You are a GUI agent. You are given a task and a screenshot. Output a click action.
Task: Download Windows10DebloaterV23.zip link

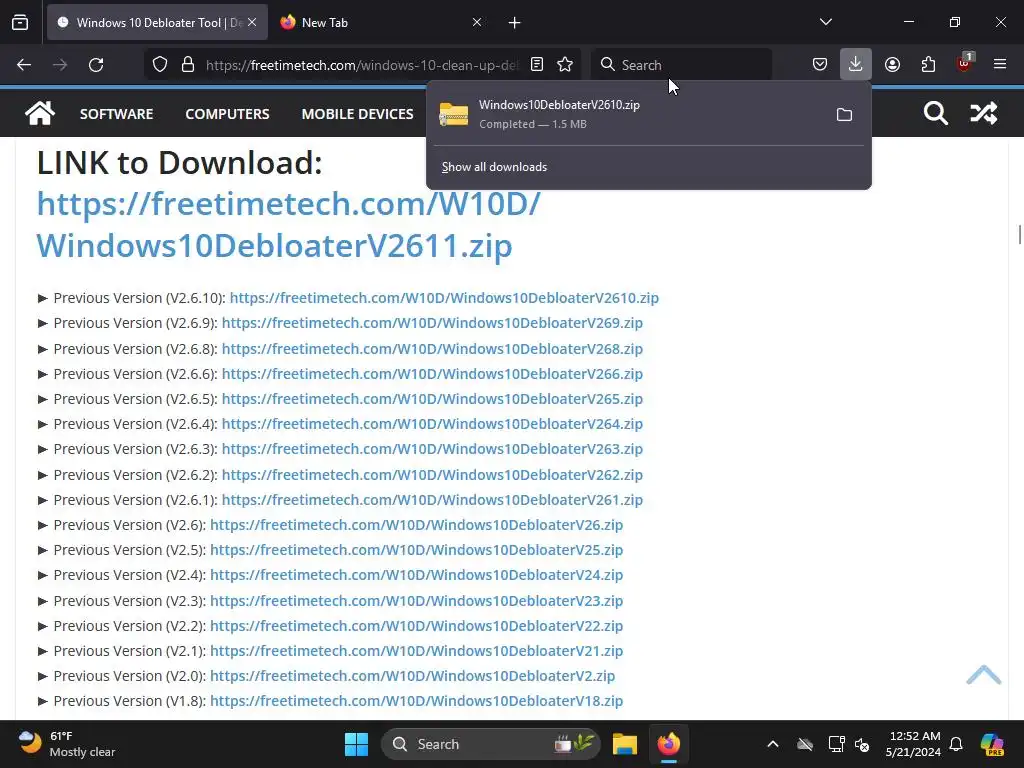point(417,601)
